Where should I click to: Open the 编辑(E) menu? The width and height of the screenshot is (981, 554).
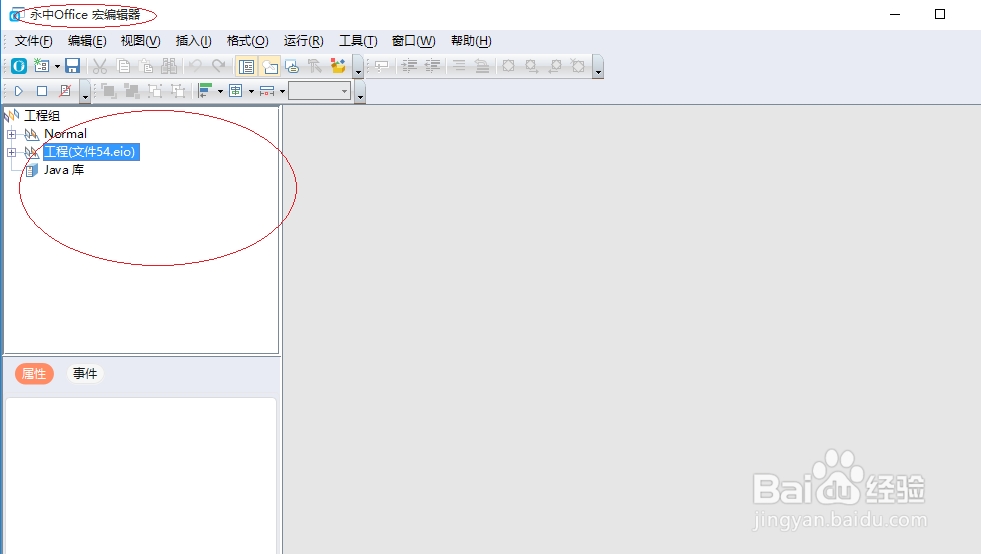point(87,41)
